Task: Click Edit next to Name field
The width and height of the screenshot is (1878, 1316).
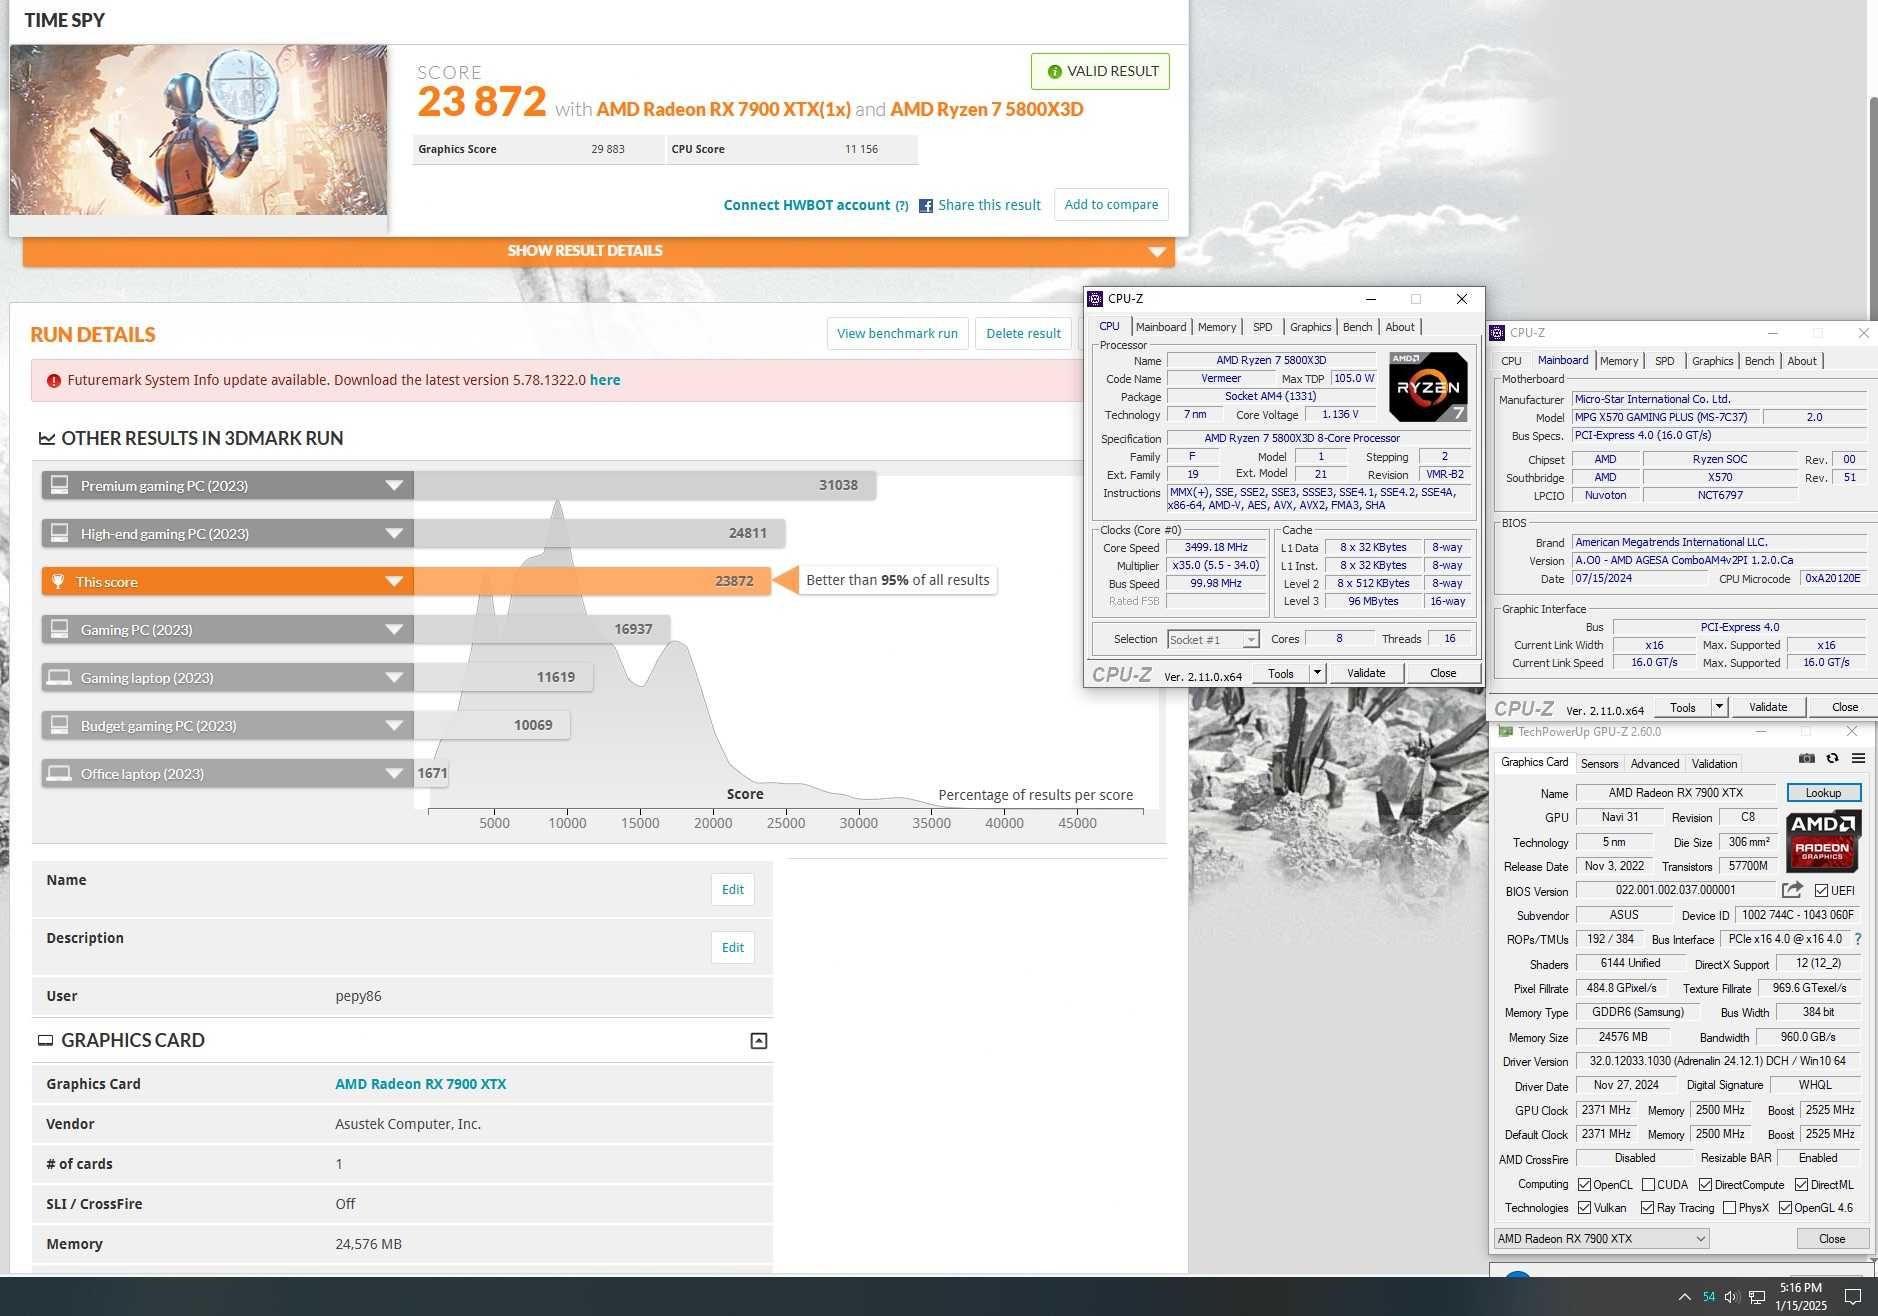Action: point(733,890)
